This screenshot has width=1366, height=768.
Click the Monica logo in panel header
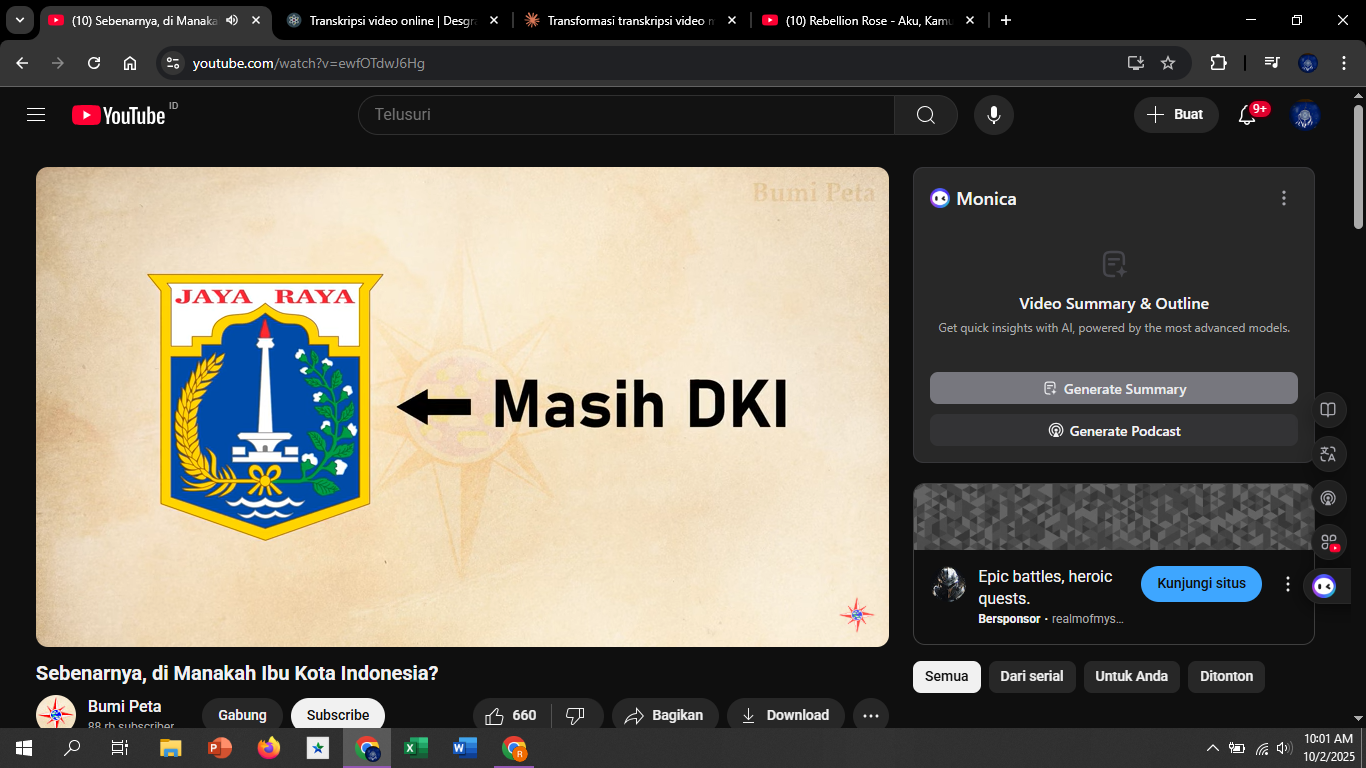point(940,198)
